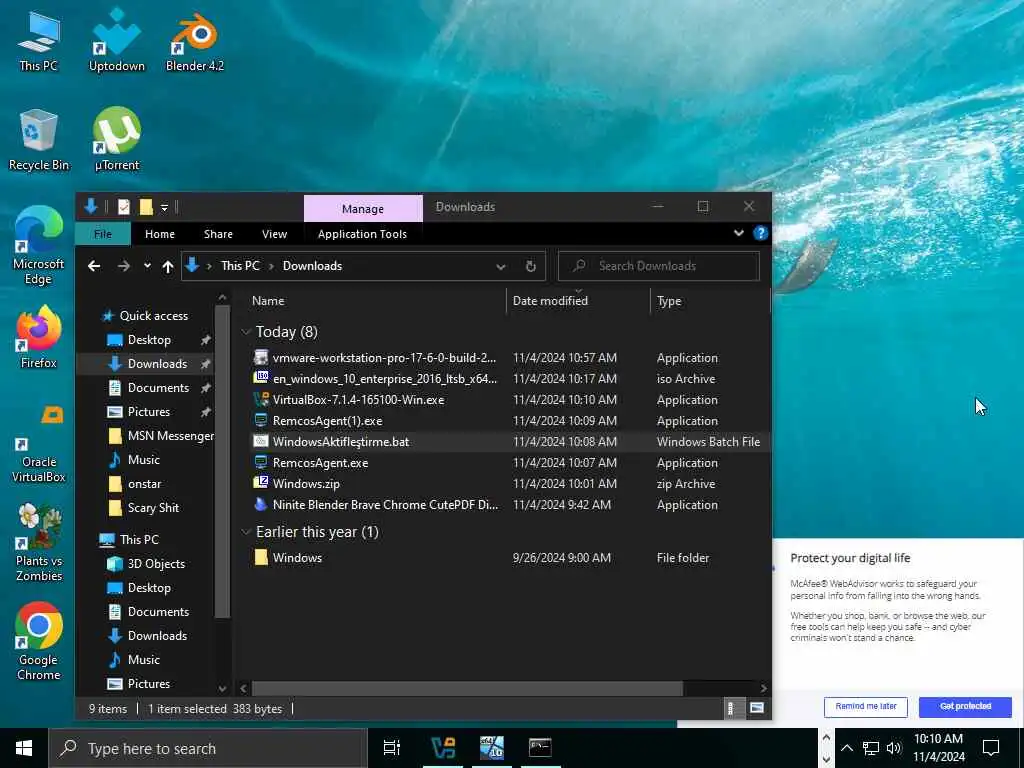1024x768 pixels.
Task: Click the New folder icon in Explorer title bar
Action: pyautogui.click(x=146, y=207)
